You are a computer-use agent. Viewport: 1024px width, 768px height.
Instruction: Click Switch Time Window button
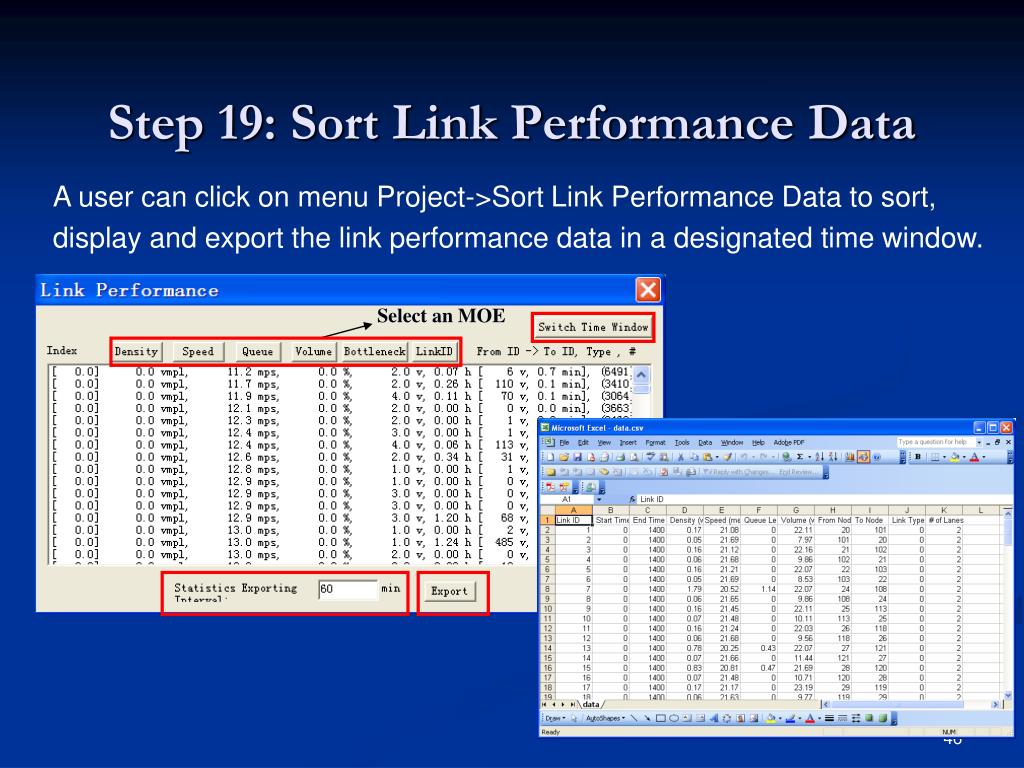coord(593,327)
